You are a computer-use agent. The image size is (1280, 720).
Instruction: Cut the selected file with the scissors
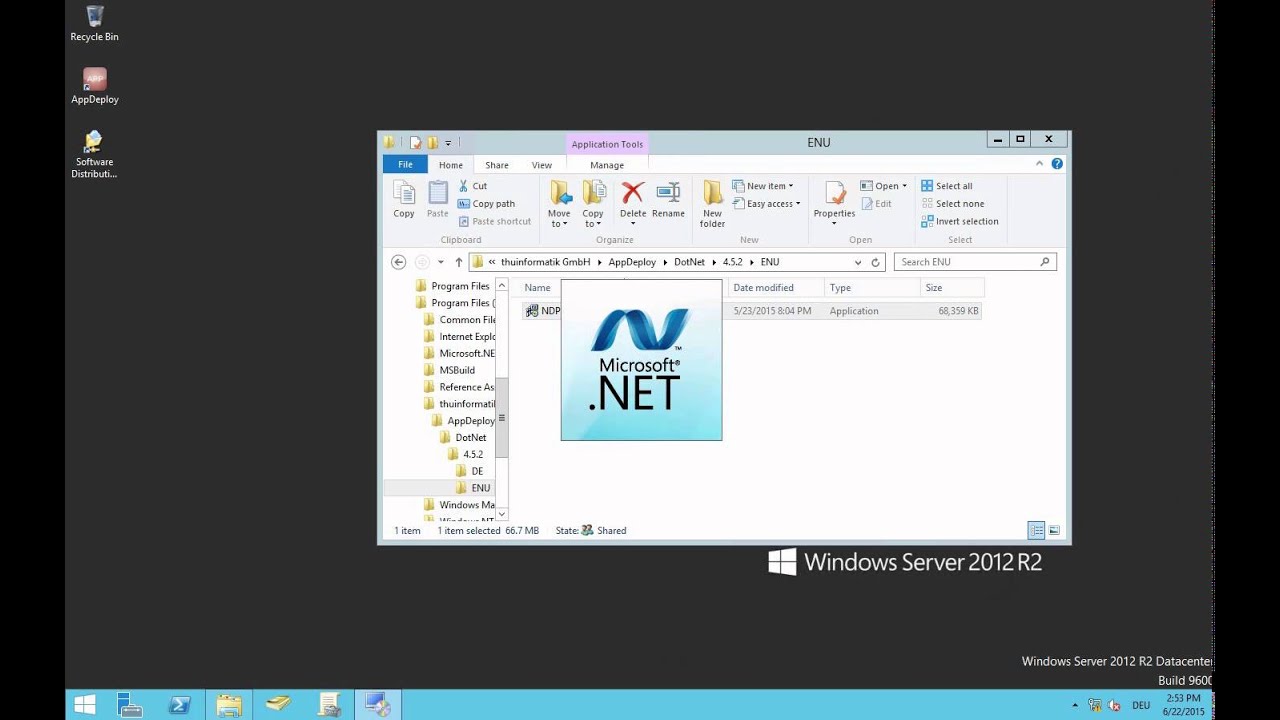pos(472,186)
